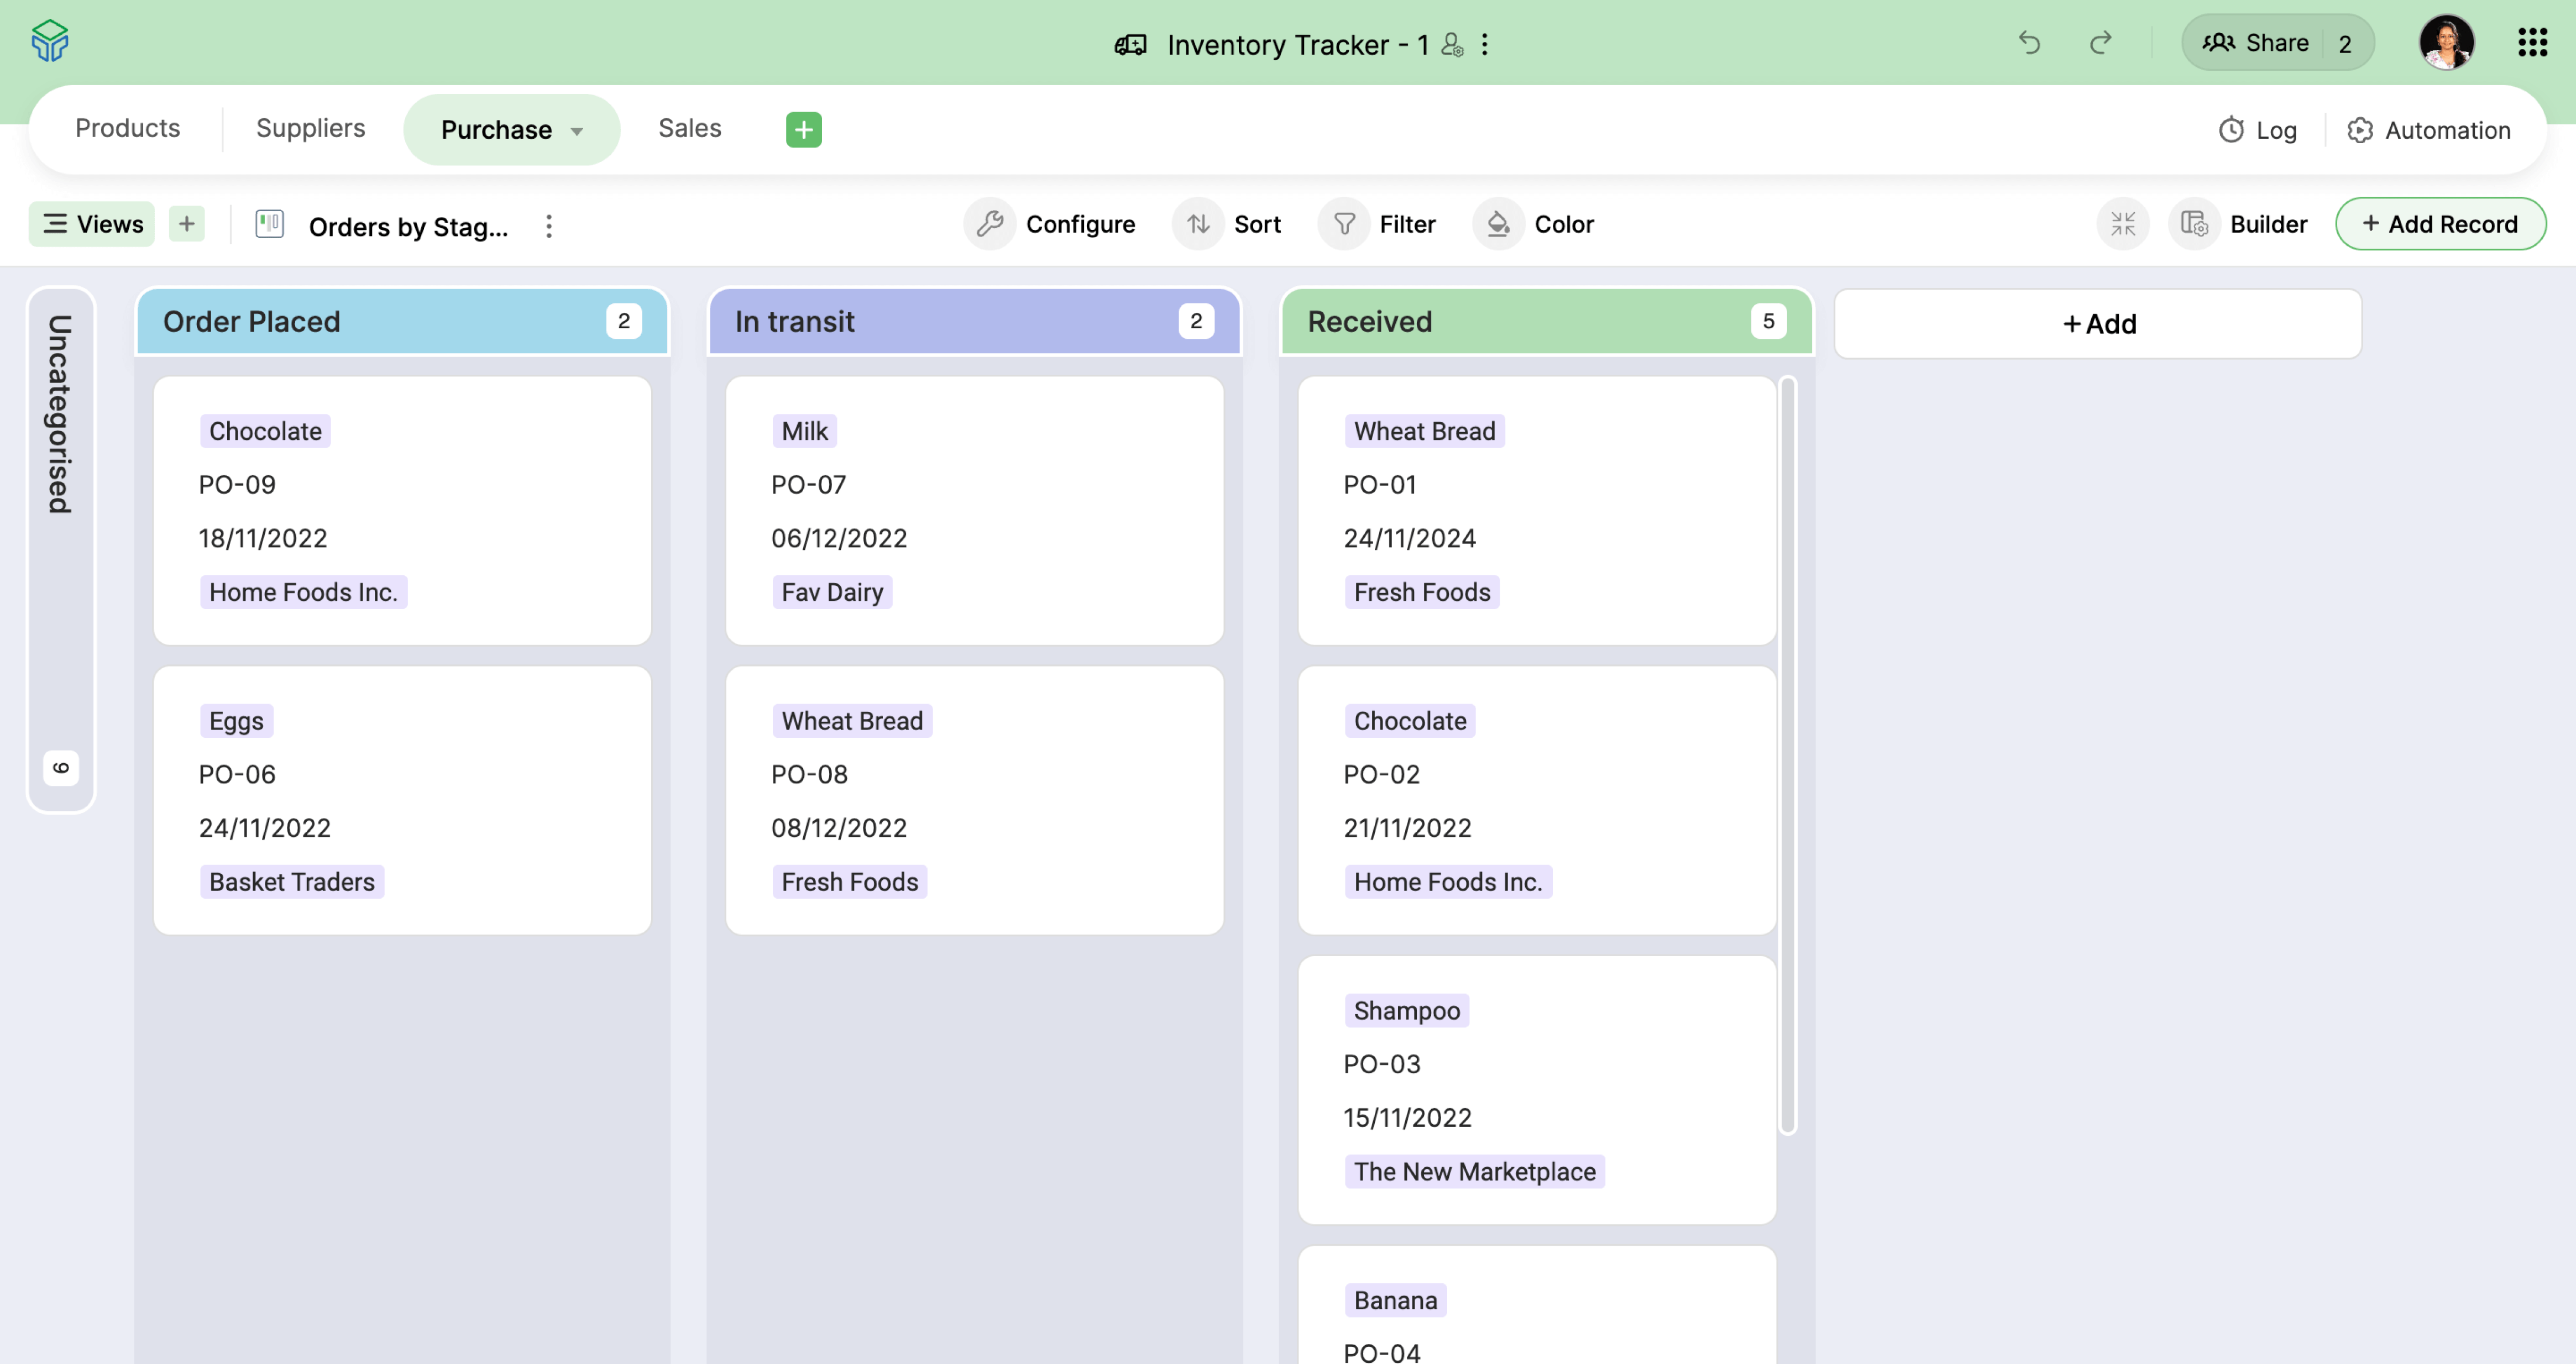Click the redo arrow icon
This screenshot has height=1364, width=2576.
click(x=2100, y=43)
